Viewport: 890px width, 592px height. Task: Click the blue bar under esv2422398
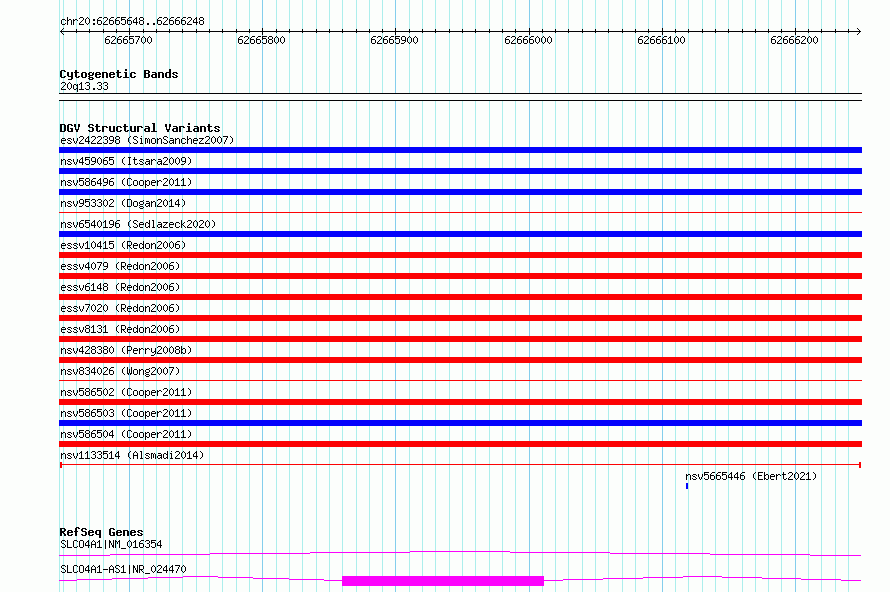(x=460, y=150)
